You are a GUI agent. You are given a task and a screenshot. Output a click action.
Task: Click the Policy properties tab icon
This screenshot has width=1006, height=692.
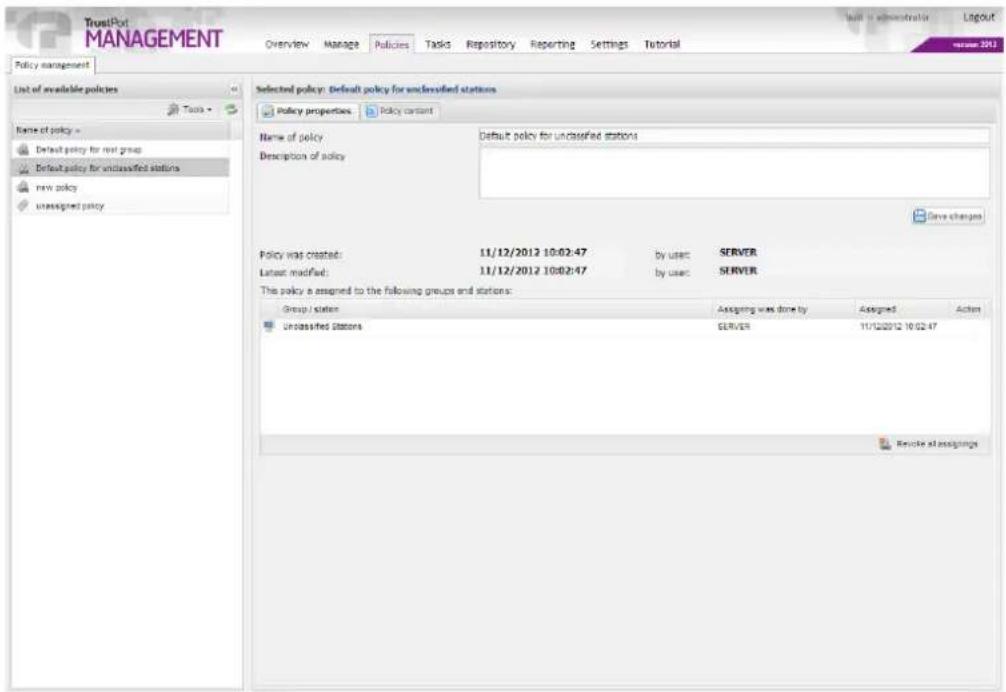[268, 112]
